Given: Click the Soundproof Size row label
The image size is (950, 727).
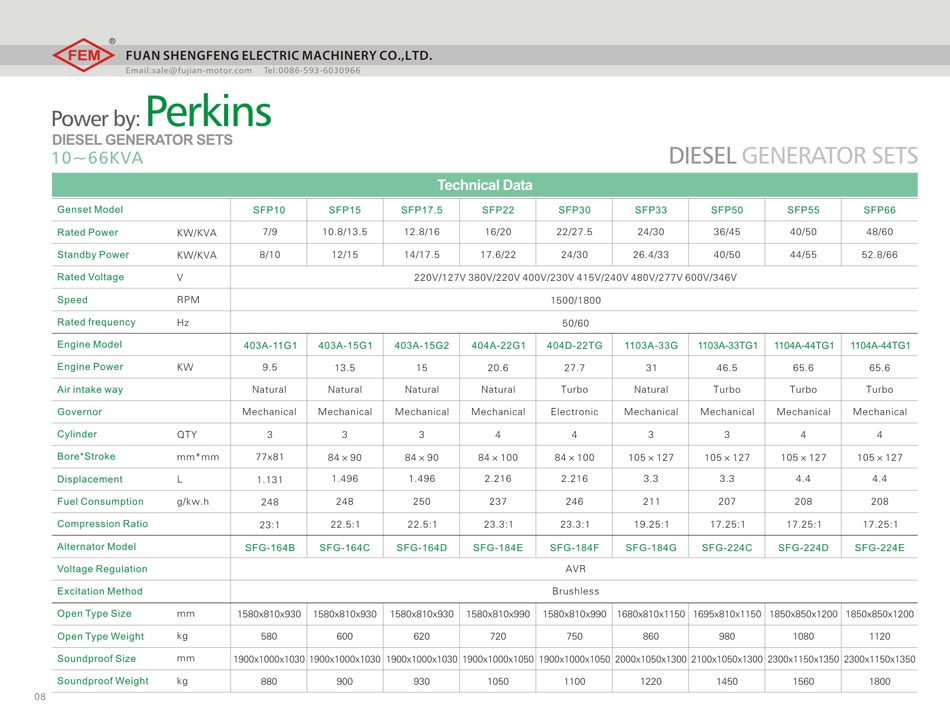Looking at the screenshot, I should pos(96,659).
